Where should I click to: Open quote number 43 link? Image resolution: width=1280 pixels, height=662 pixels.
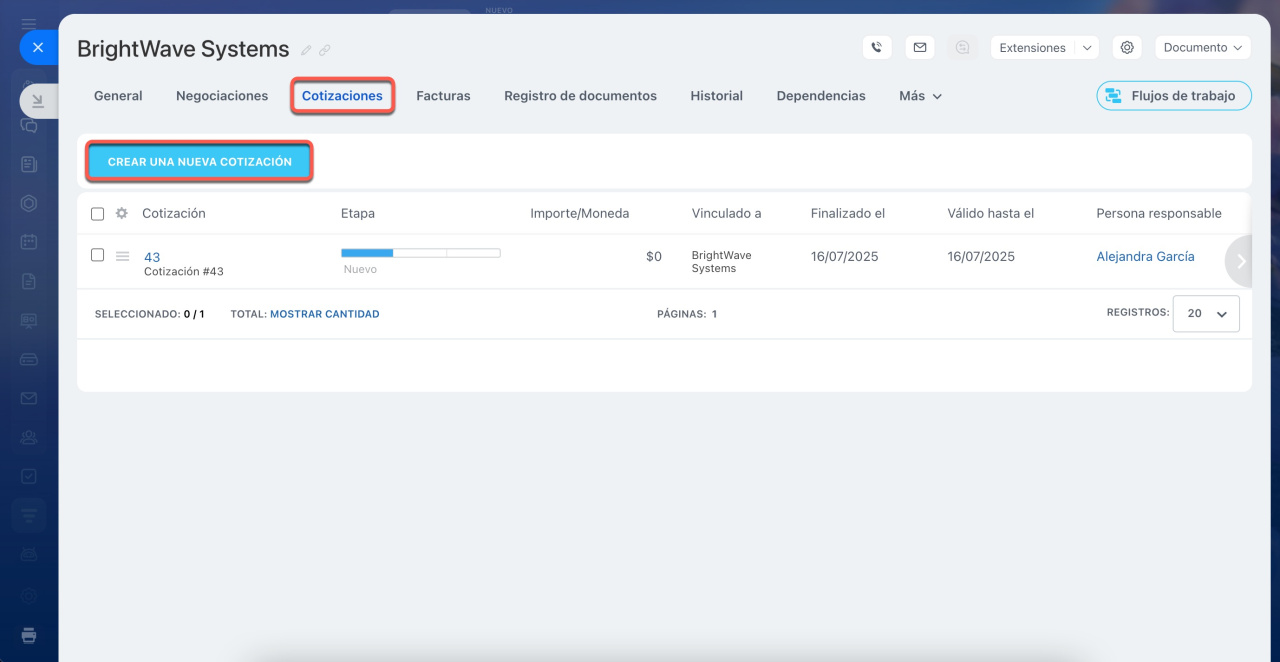pyautogui.click(x=152, y=257)
